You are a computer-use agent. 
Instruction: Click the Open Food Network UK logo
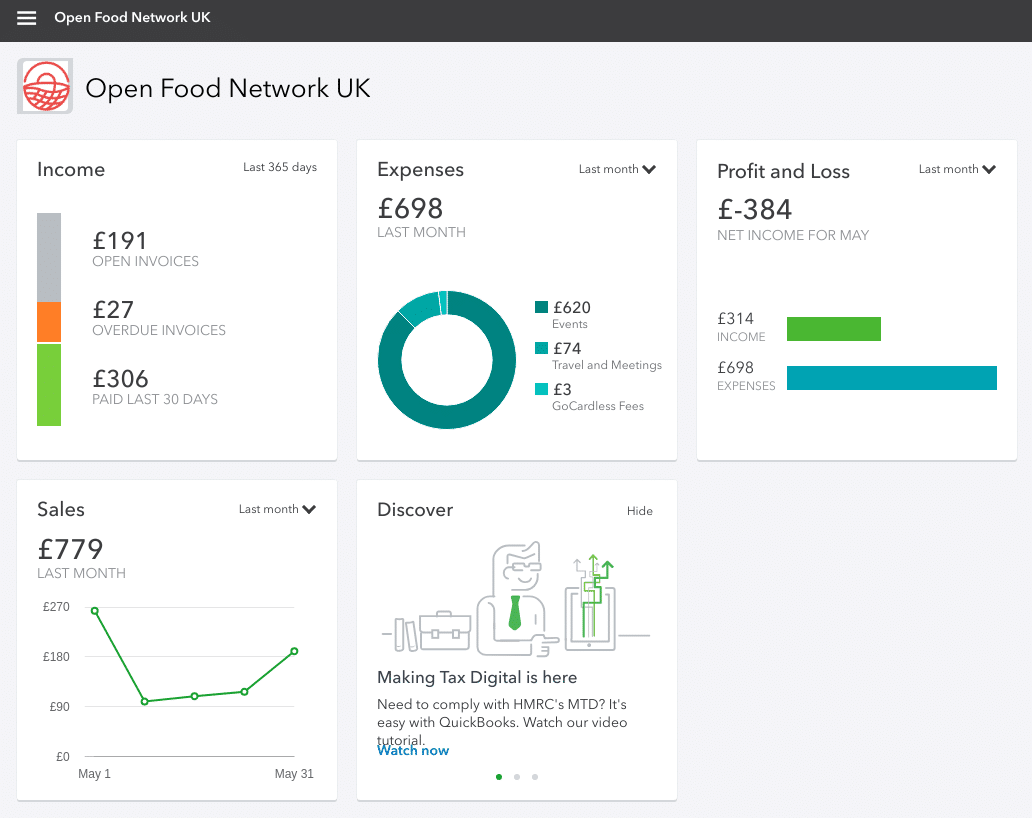(44, 86)
